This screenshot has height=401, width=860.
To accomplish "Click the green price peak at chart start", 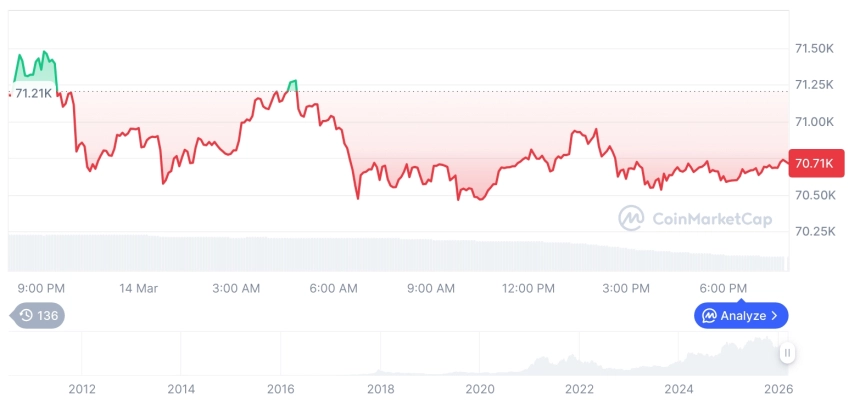I will click(x=43, y=56).
